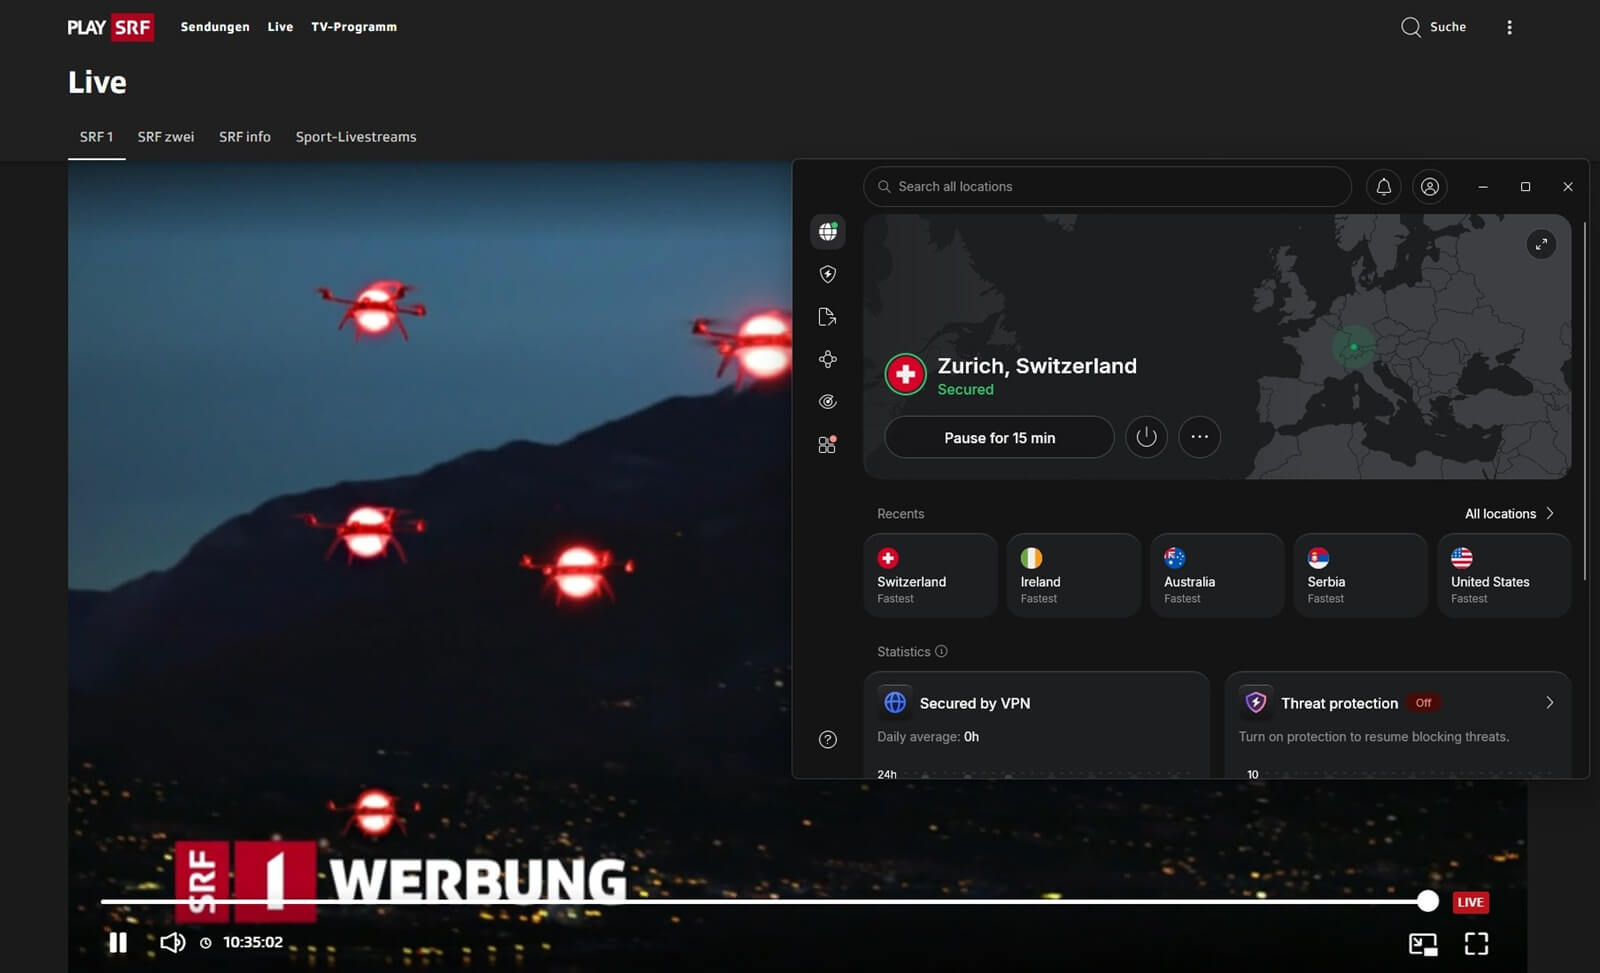Open TV-Programm in the header

(x=354, y=27)
